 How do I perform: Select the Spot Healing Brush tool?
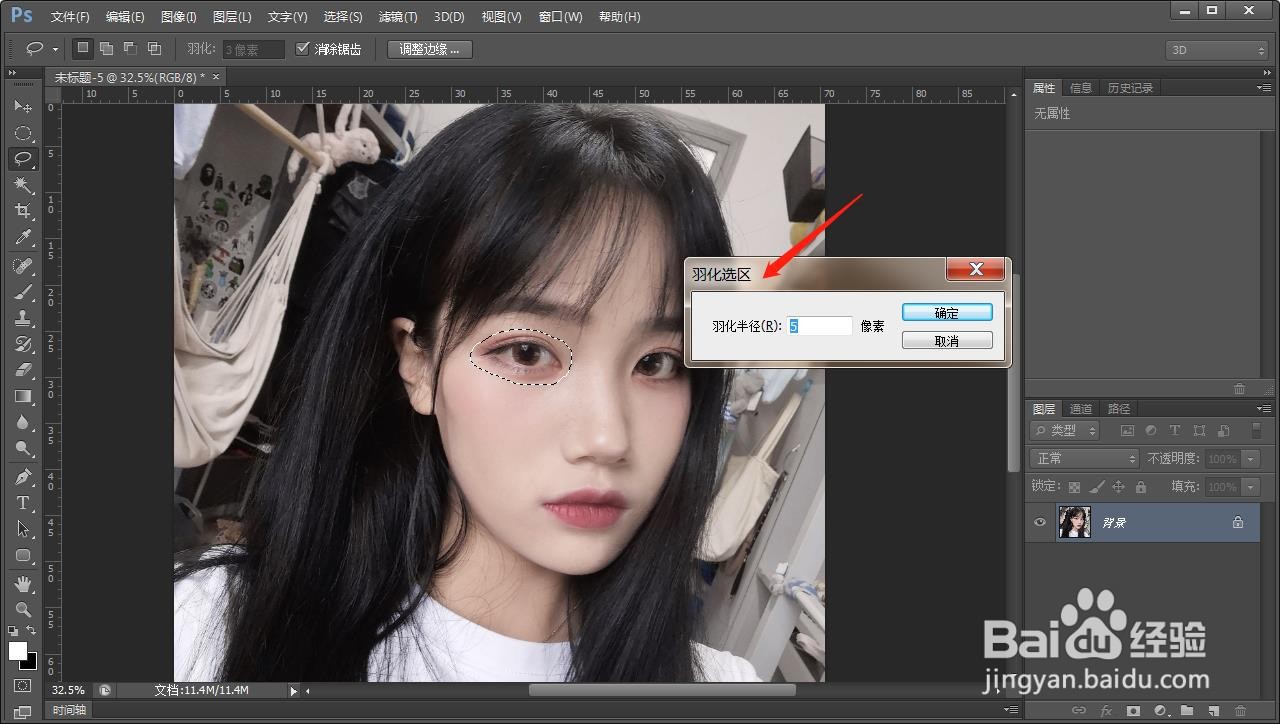(x=23, y=266)
